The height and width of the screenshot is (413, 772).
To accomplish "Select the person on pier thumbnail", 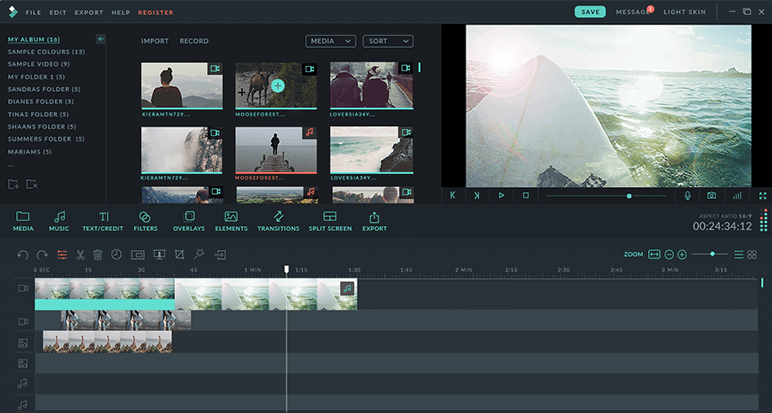I will pos(276,150).
